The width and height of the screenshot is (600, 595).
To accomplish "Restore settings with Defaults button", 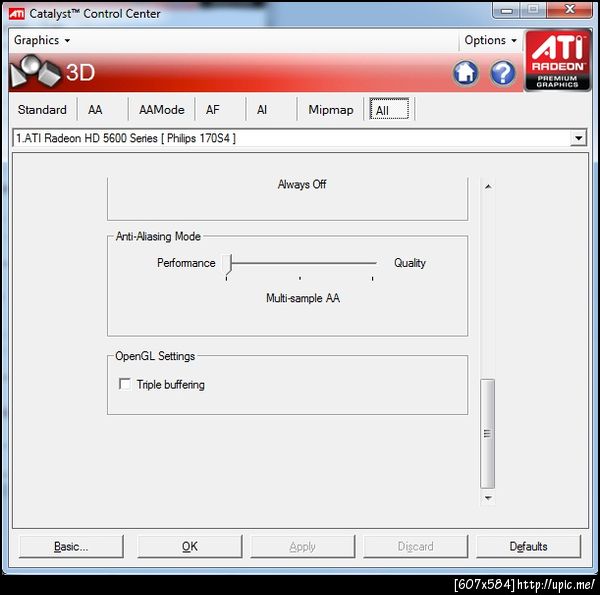I will tap(528, 546).
